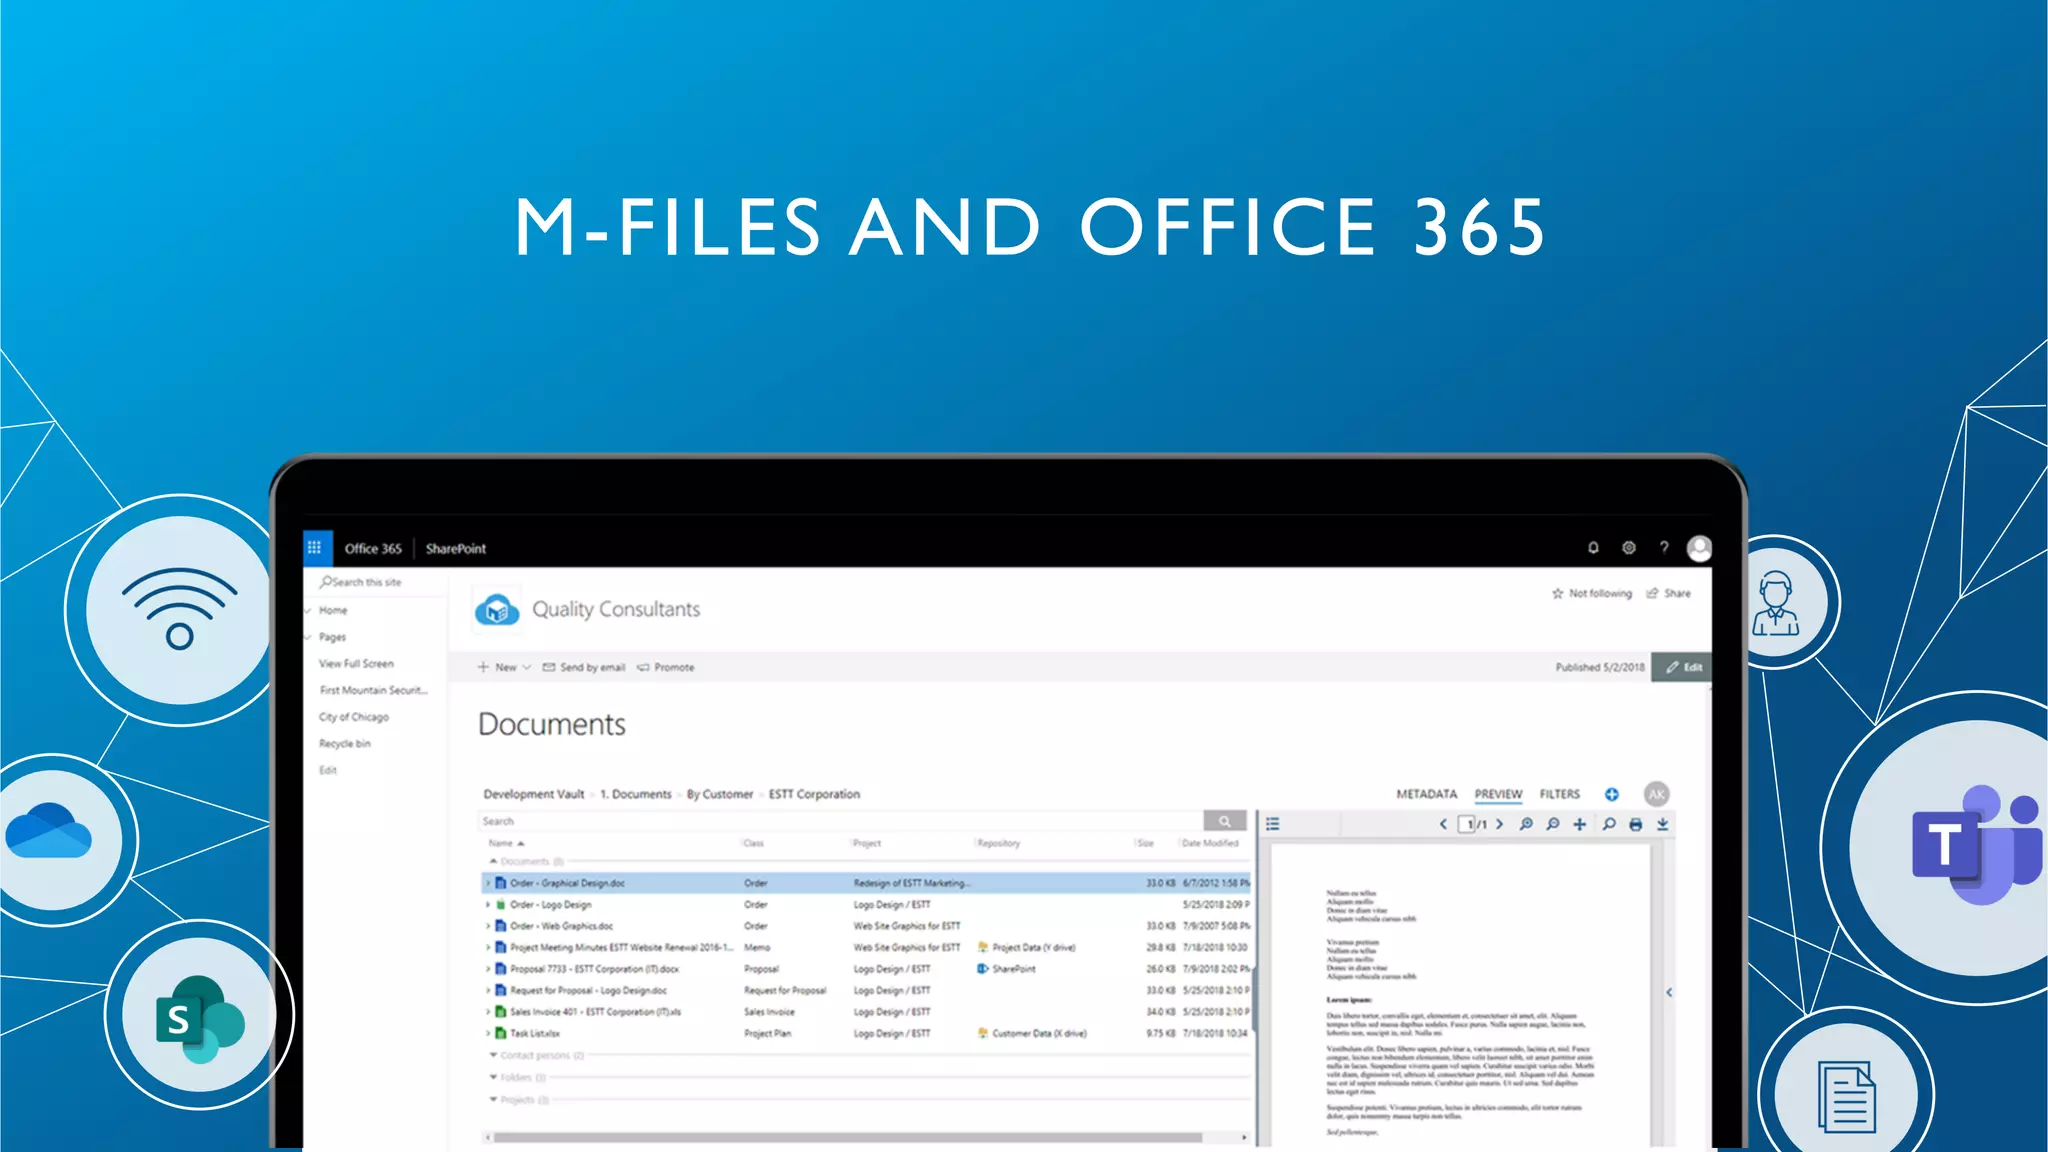Click SharePoint in the top bar
Viewport: 2048px width, 1152px height.
[x=456, y=548]
